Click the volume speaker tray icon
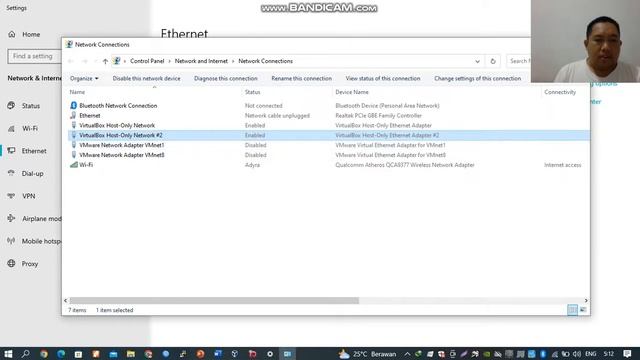Image resolution: width=640 pixels, height=360 pixels. 577,354
